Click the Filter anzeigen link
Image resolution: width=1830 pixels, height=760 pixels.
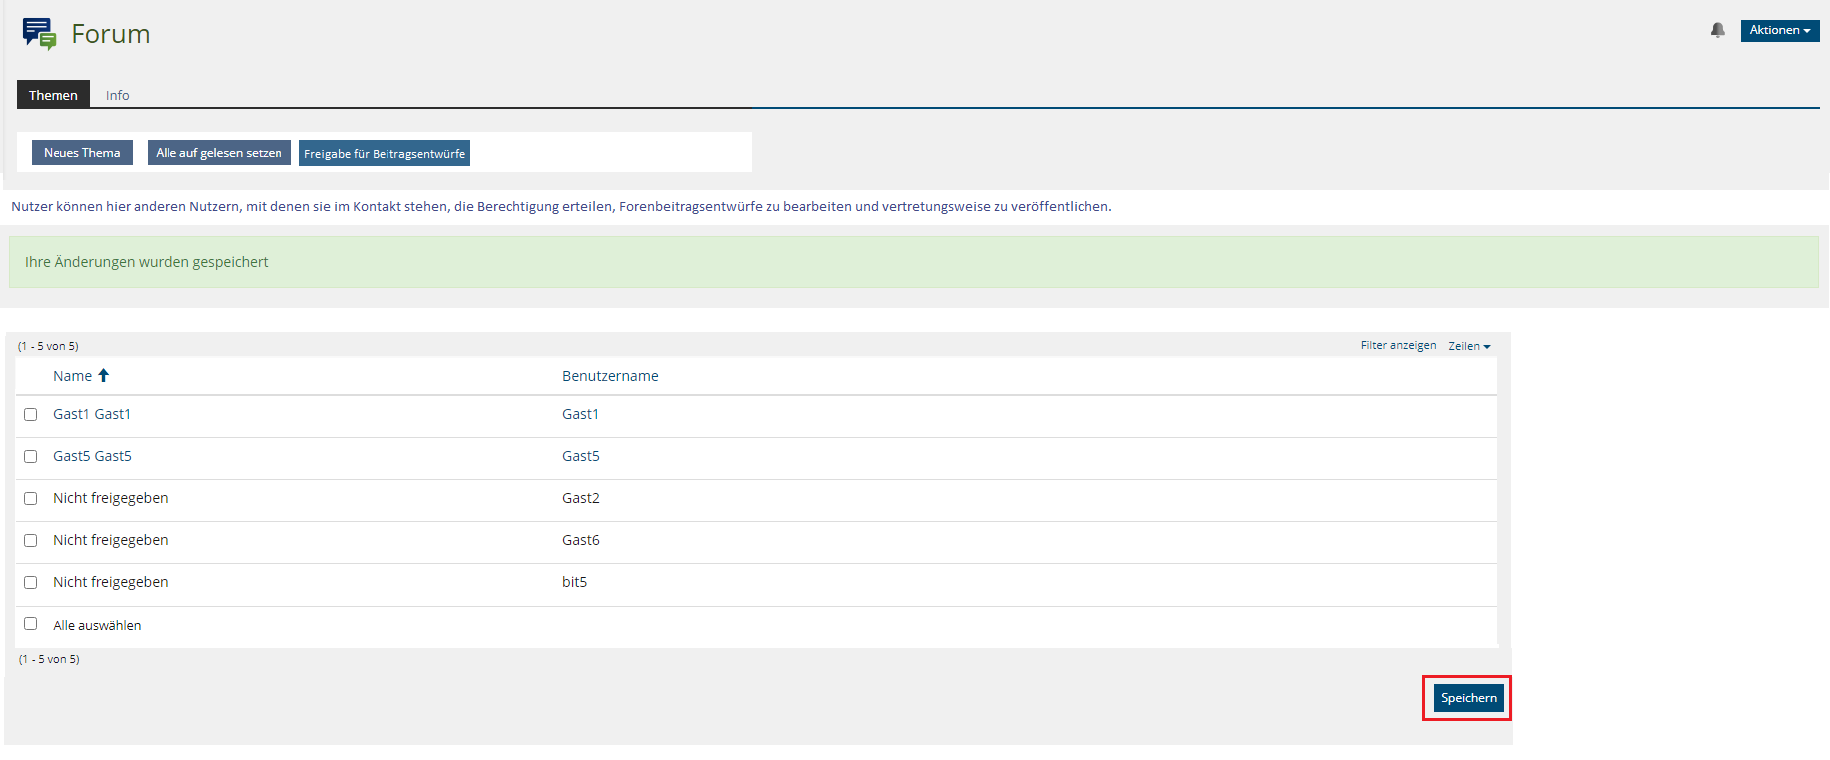click(1397, 345)
